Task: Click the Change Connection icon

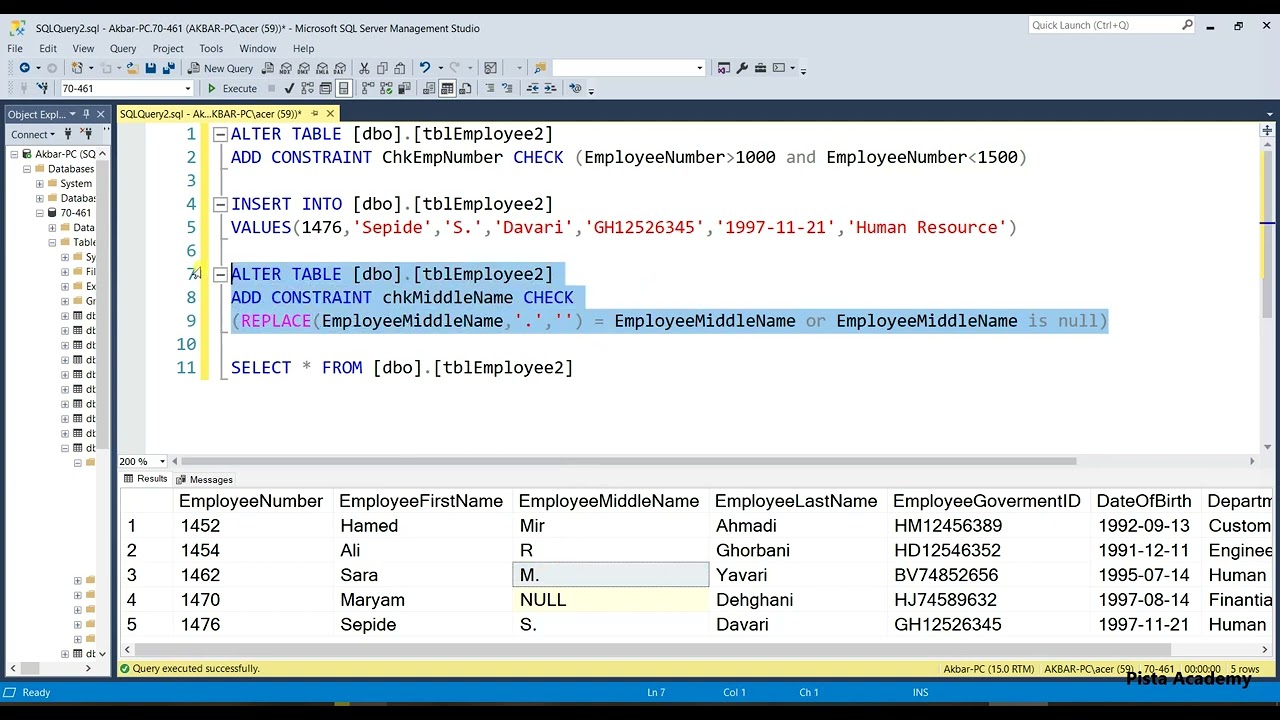Action: click(x=42, y=88)
